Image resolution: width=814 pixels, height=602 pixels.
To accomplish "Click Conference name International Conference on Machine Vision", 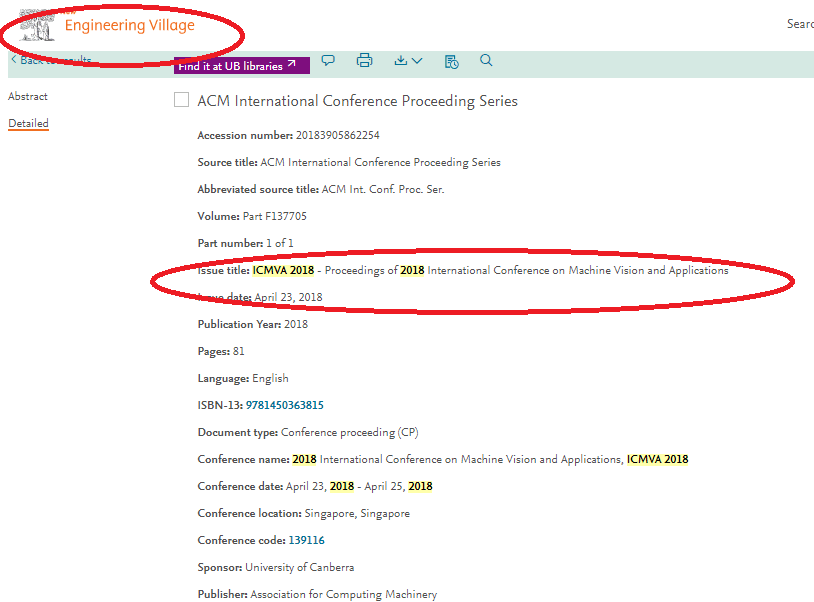I will pyautogui.click(x=490, y=459).
